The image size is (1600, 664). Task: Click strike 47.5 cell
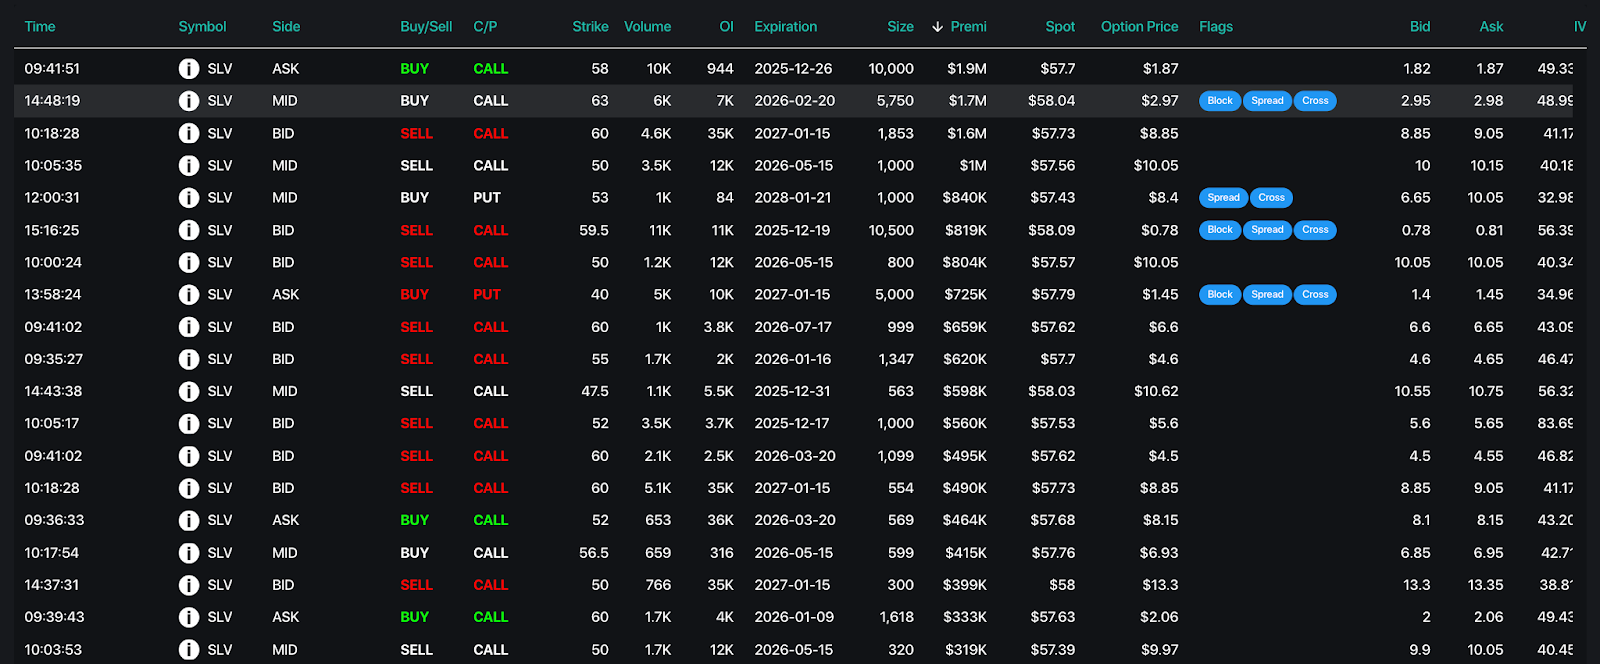(x=595, y=391)
